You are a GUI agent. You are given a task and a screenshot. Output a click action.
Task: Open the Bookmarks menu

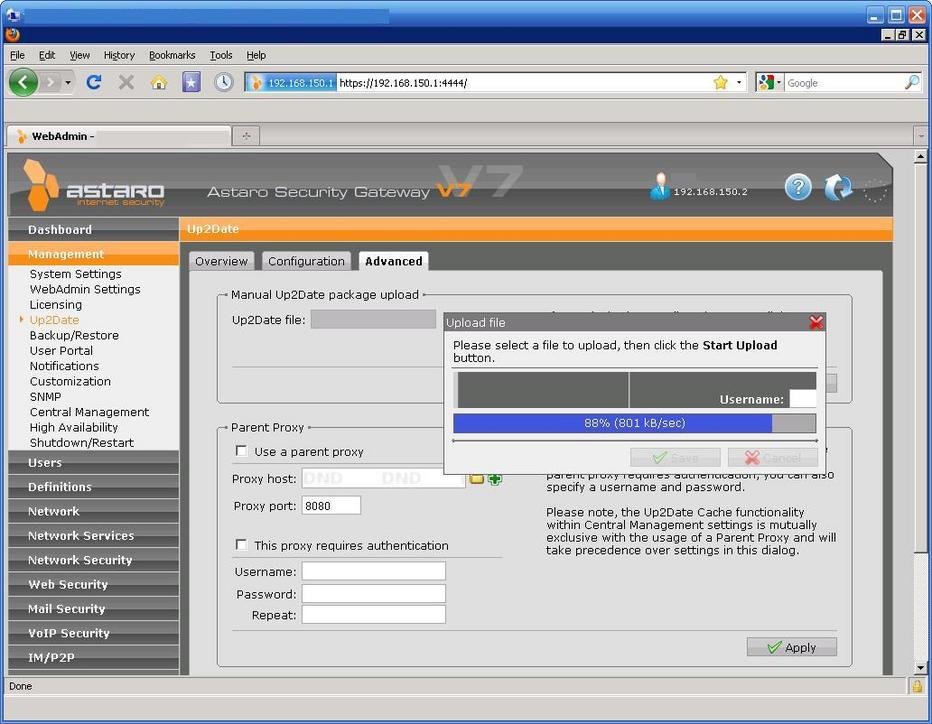172,55
